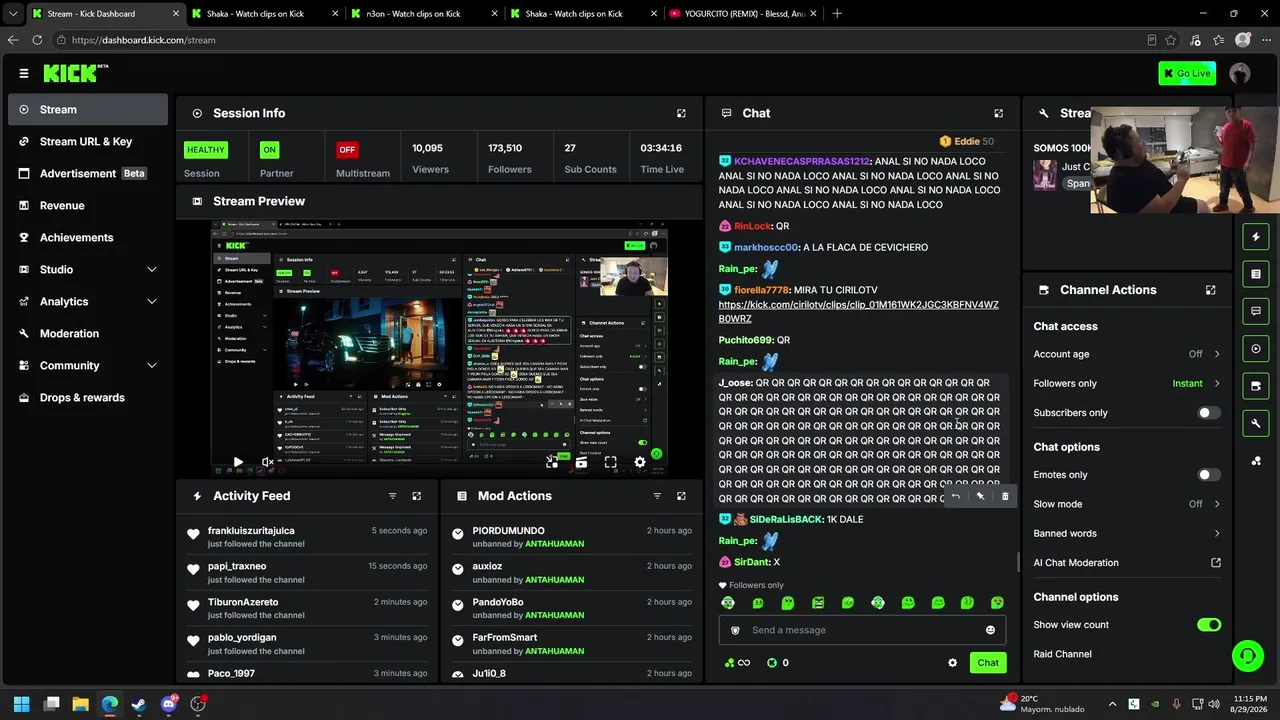Click the chat panel scrollbar
Screen dimensions: 1280x720
pos(1018,562)
